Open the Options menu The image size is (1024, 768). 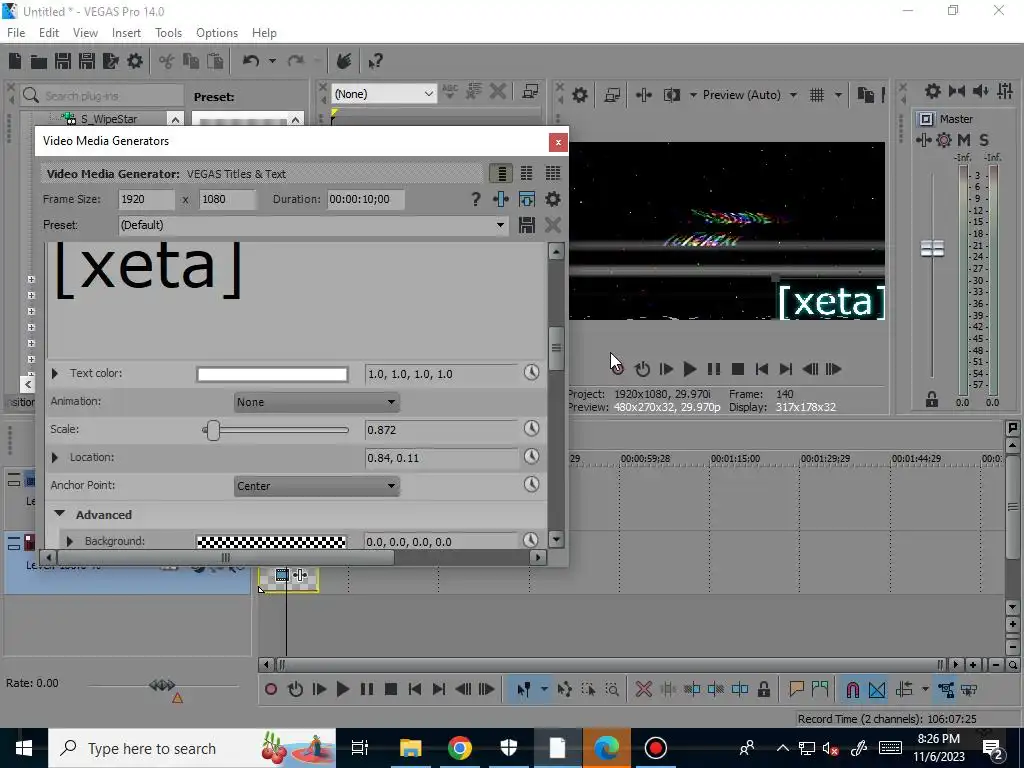click(217, 33)
